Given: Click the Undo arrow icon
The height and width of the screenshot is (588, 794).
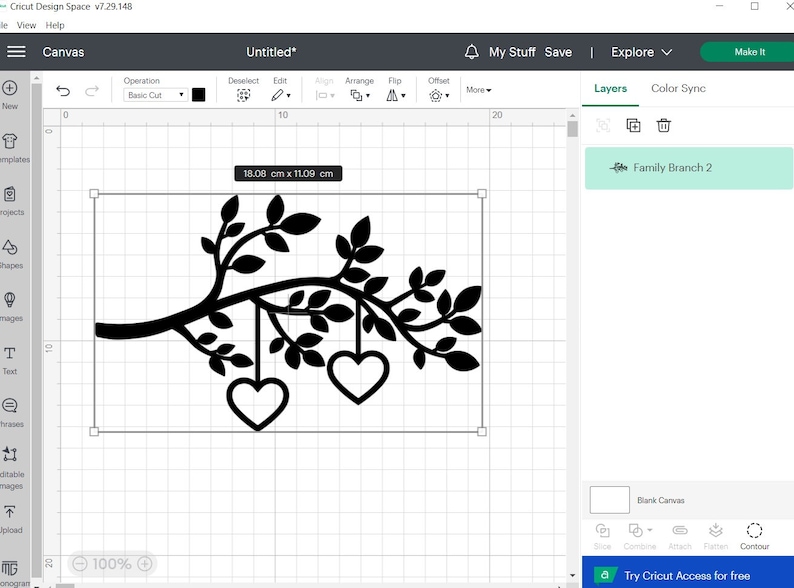Looking at the screenshot, I should pyautogui.click(x=63, y=91).
